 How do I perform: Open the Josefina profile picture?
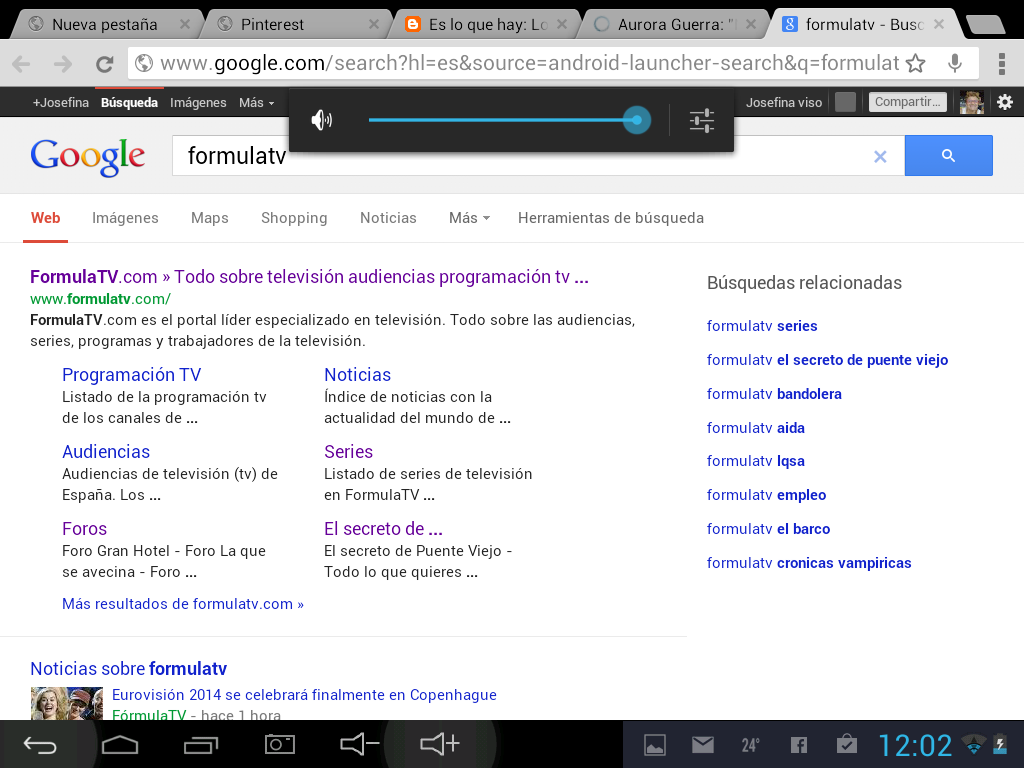(972, 102)
